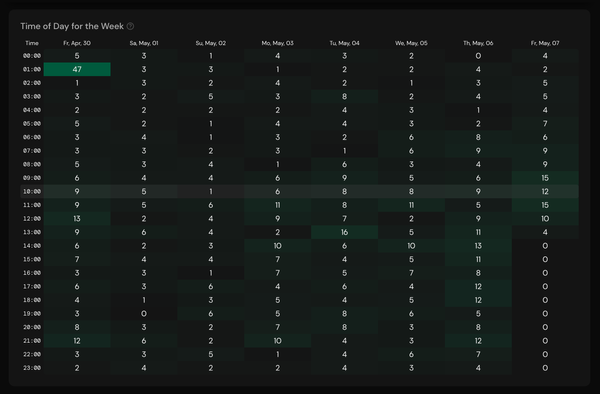Click the 0 cell for Fr May 07 at 23:00
Image resolution: width=600 pixels, height=394 pixels.
pyautogui.click(x=545, y=368)
